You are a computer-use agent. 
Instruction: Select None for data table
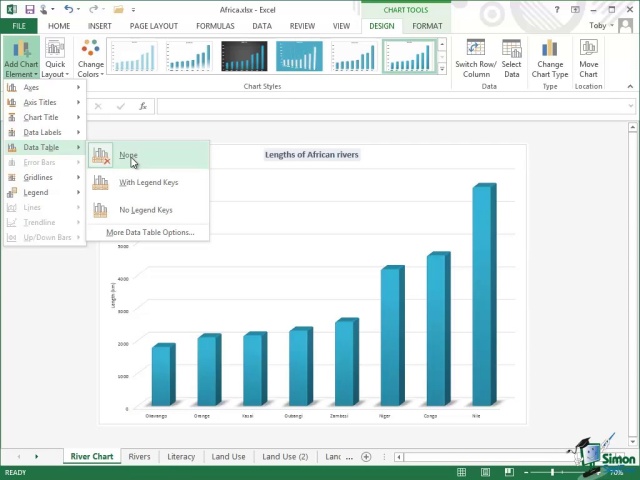[128, 156]
